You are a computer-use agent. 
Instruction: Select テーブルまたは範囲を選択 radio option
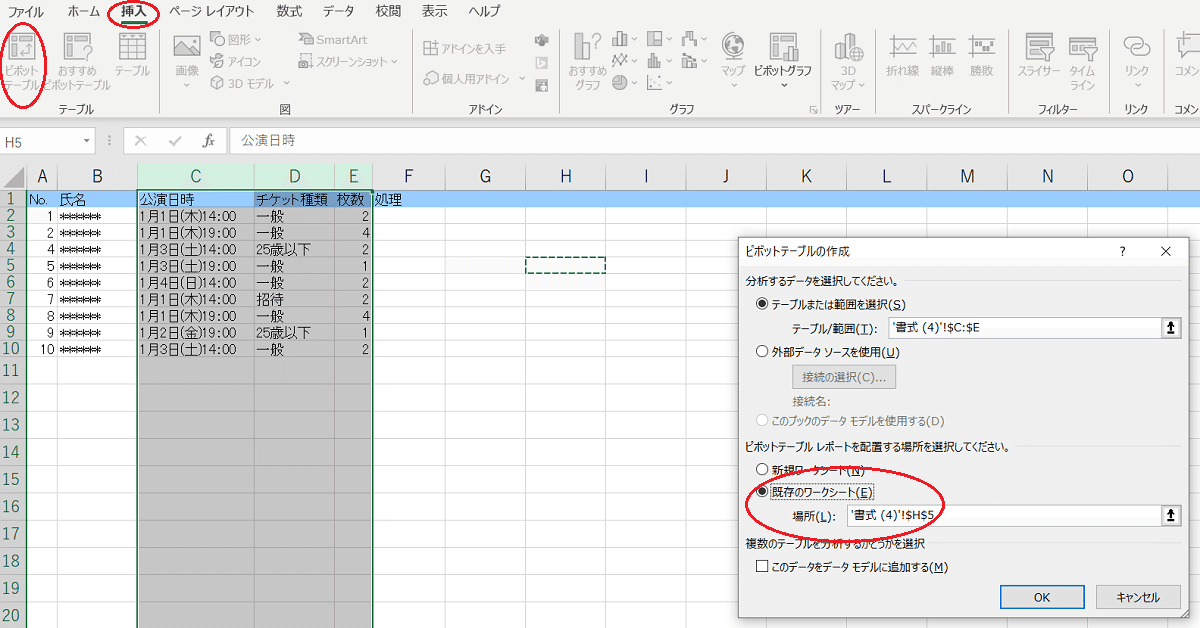832,304
